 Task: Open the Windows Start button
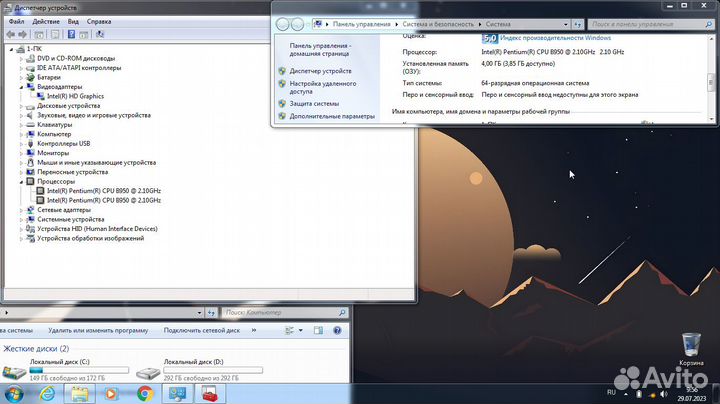(13, 394)
